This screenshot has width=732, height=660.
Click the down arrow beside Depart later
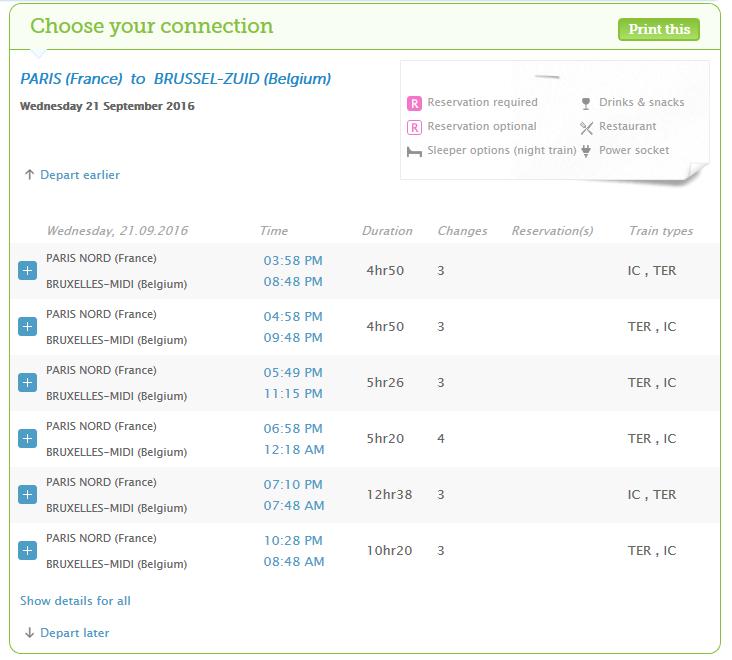tap(29, 633)
